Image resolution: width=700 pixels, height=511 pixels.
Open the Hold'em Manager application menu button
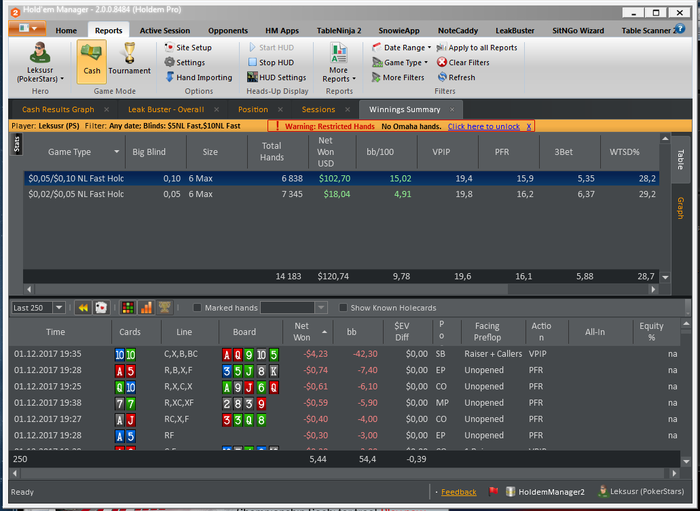[x=27, y=29]
